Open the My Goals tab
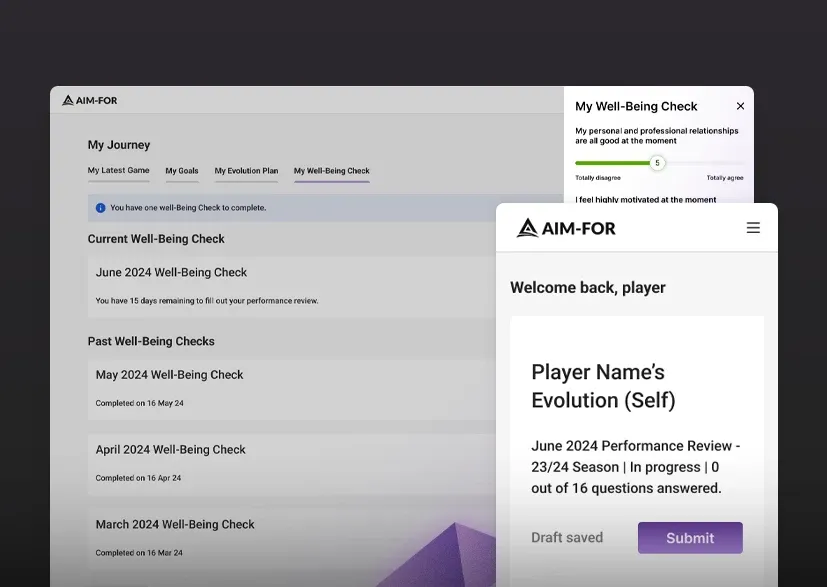Screen dimensions: 827x587 pyautogui.click(x=181, y=170)
